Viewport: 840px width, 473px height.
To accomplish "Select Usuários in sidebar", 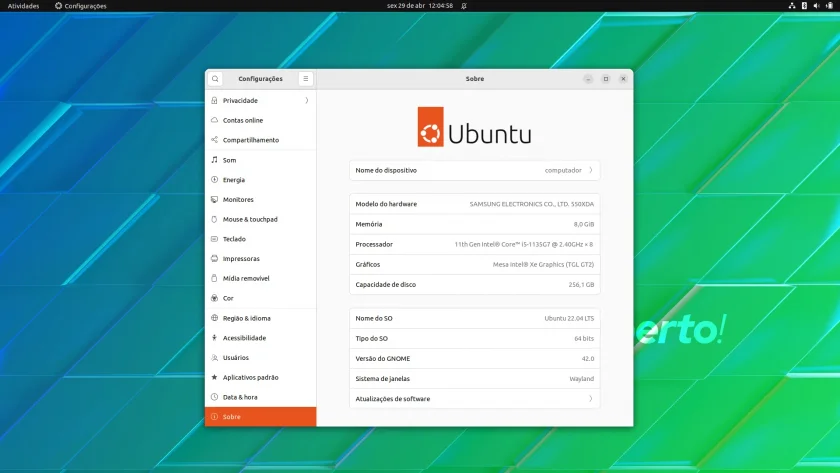I will point(260,357).
